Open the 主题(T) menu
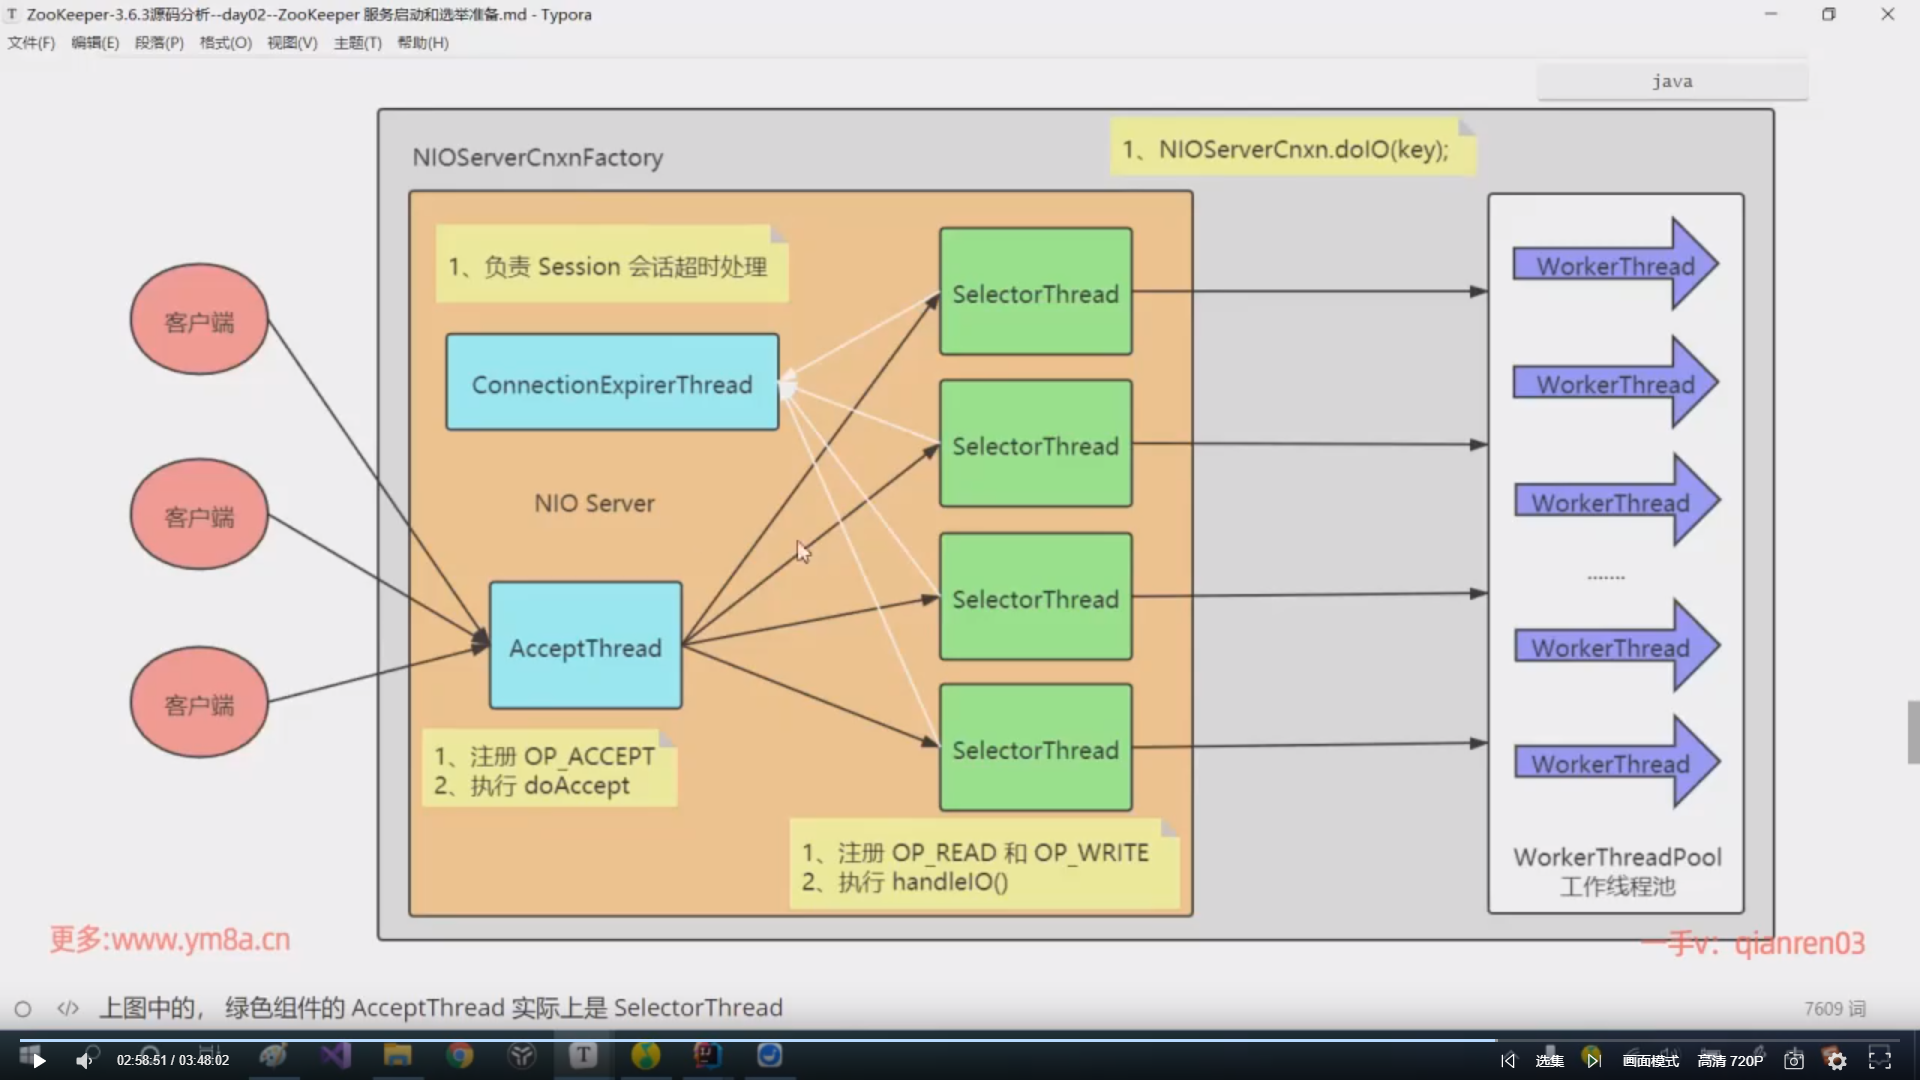The image size is (1920, 1080). pos(357,43)
